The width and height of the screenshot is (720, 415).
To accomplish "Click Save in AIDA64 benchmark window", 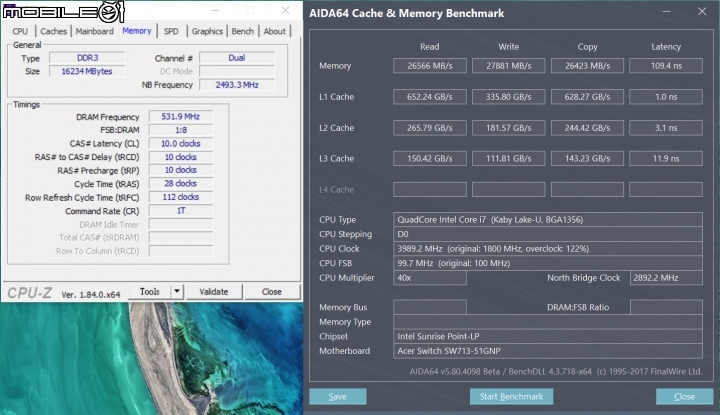I will (x=338, y=397).
